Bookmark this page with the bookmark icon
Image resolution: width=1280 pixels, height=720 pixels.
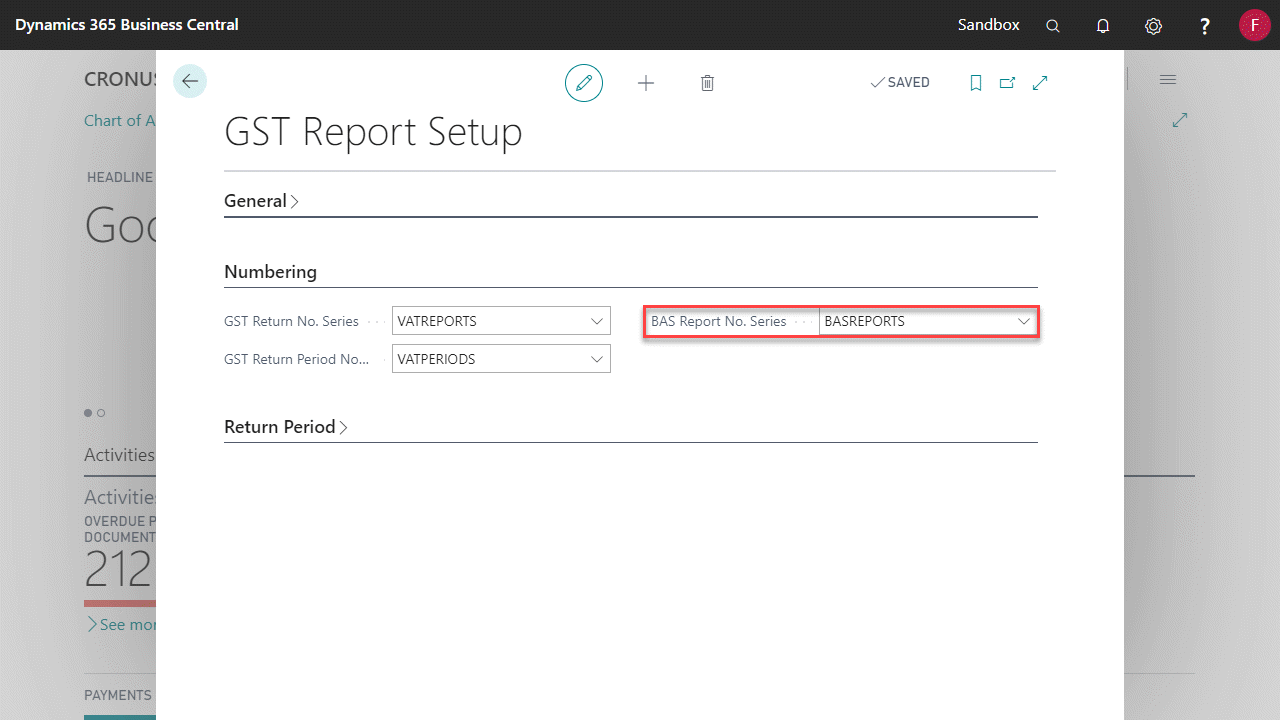[976, 83]
